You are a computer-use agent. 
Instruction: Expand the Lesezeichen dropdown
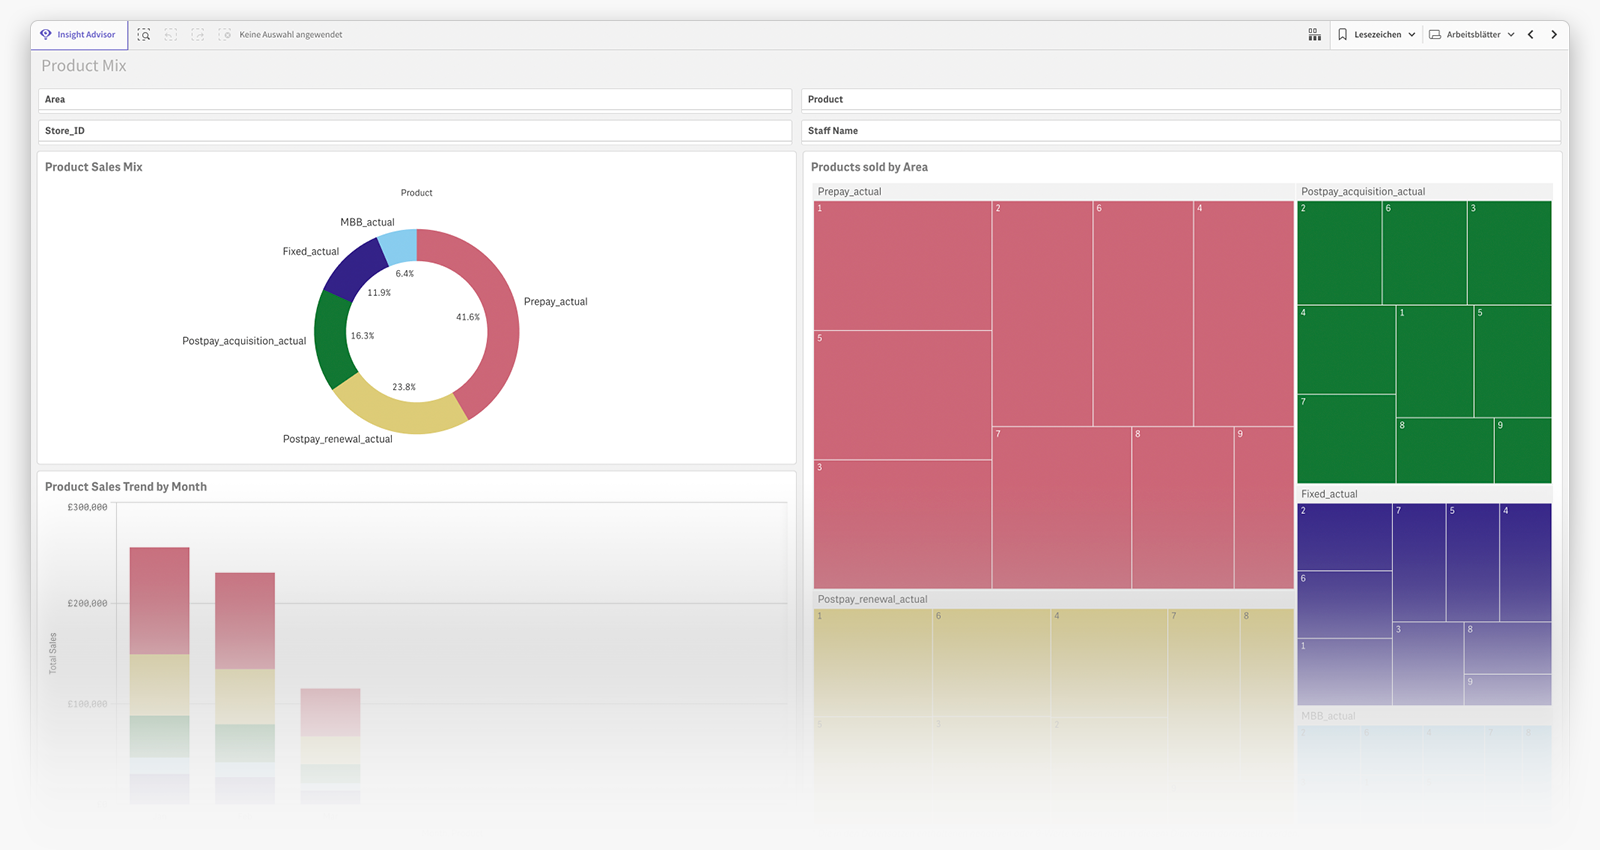[1412, 35]
